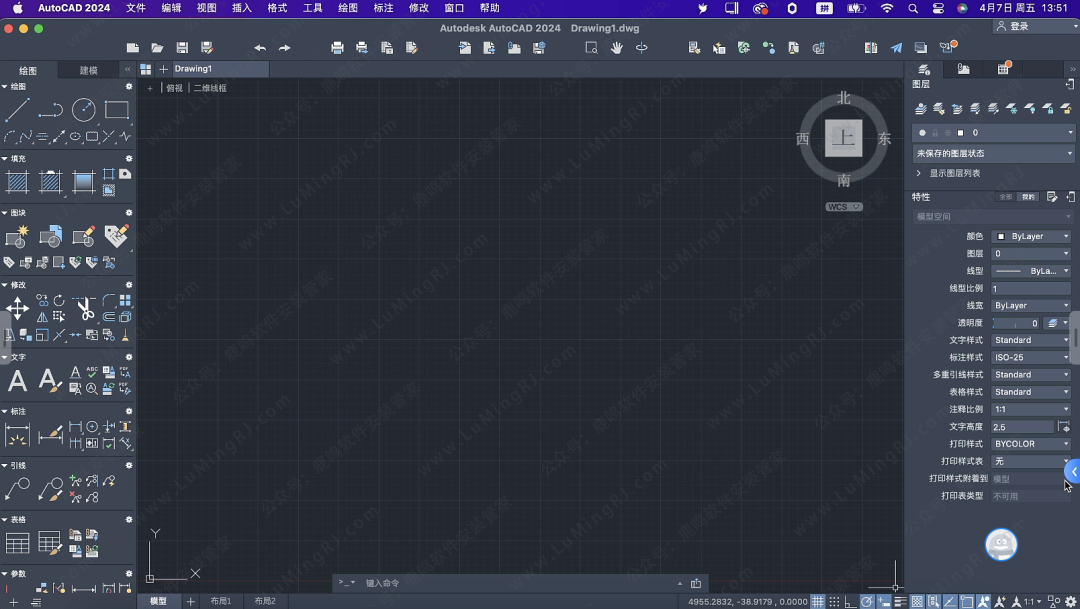1080x609 pixels.
Task: Select the Move tool in 修改 panel
Action: click(18, 308)
